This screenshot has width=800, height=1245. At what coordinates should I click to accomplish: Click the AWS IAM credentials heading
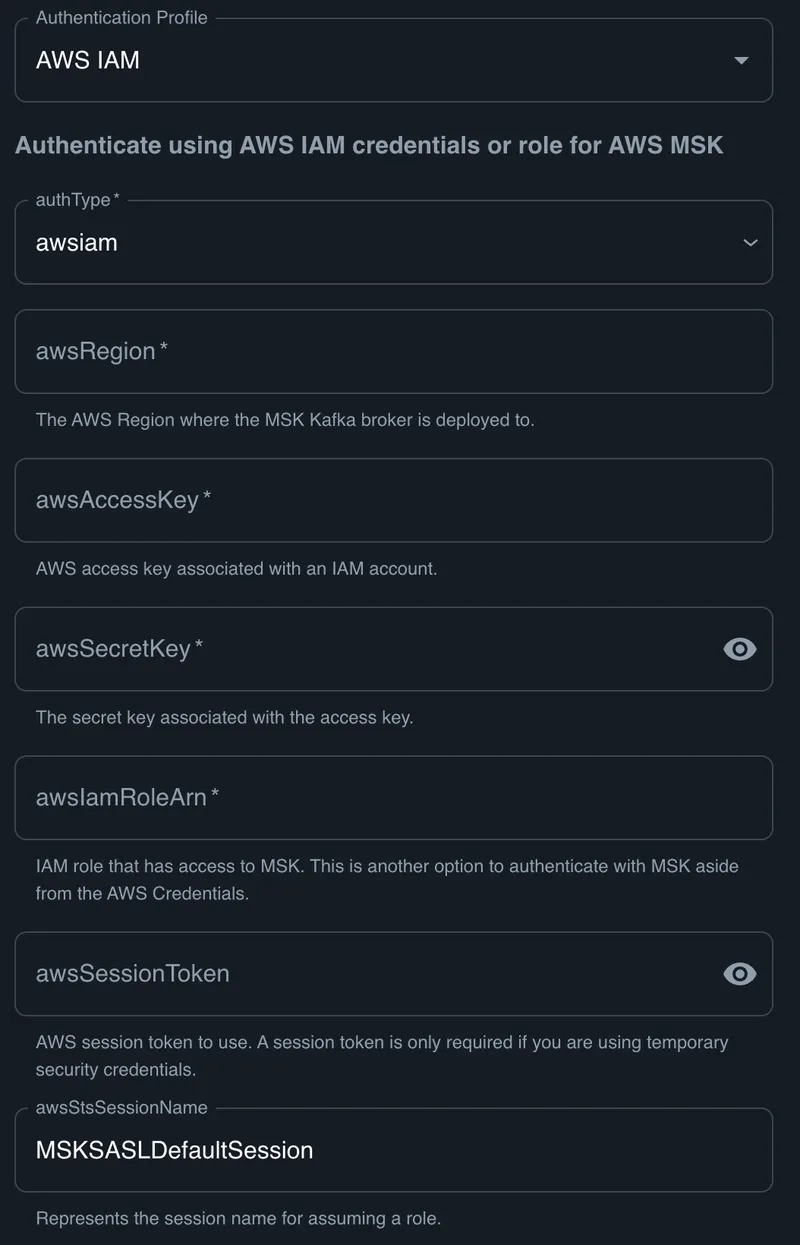[369, 145]
